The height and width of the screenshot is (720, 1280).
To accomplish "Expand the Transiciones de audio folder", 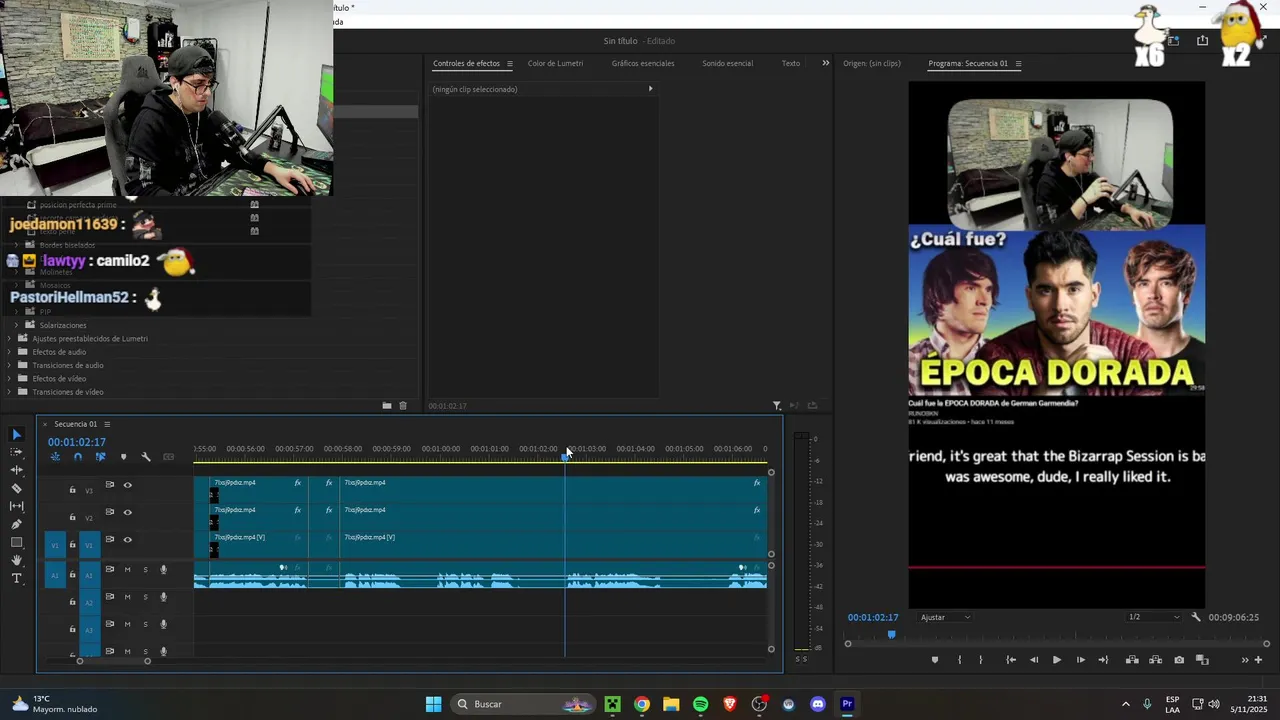I will 9,365.
